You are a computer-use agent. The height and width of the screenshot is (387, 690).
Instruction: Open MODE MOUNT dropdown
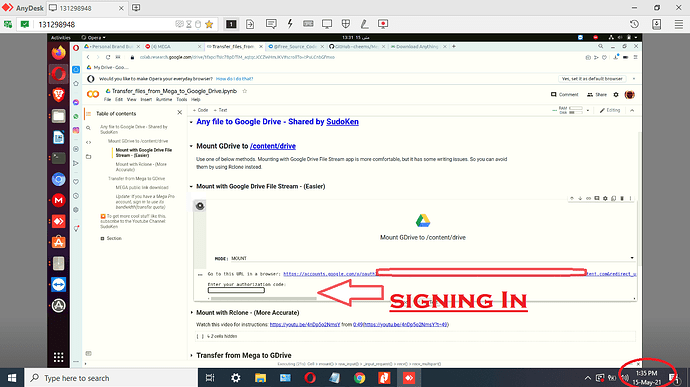pyautogui.click(x=433, y=258)
